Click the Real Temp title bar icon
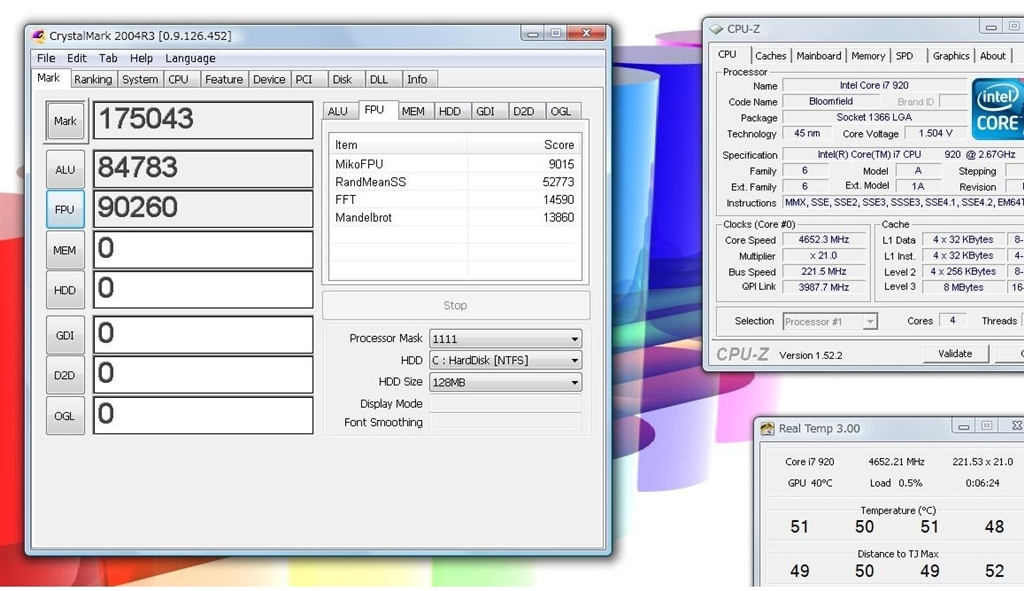The width and height of the screenshot is (1024, 591). 767,428
